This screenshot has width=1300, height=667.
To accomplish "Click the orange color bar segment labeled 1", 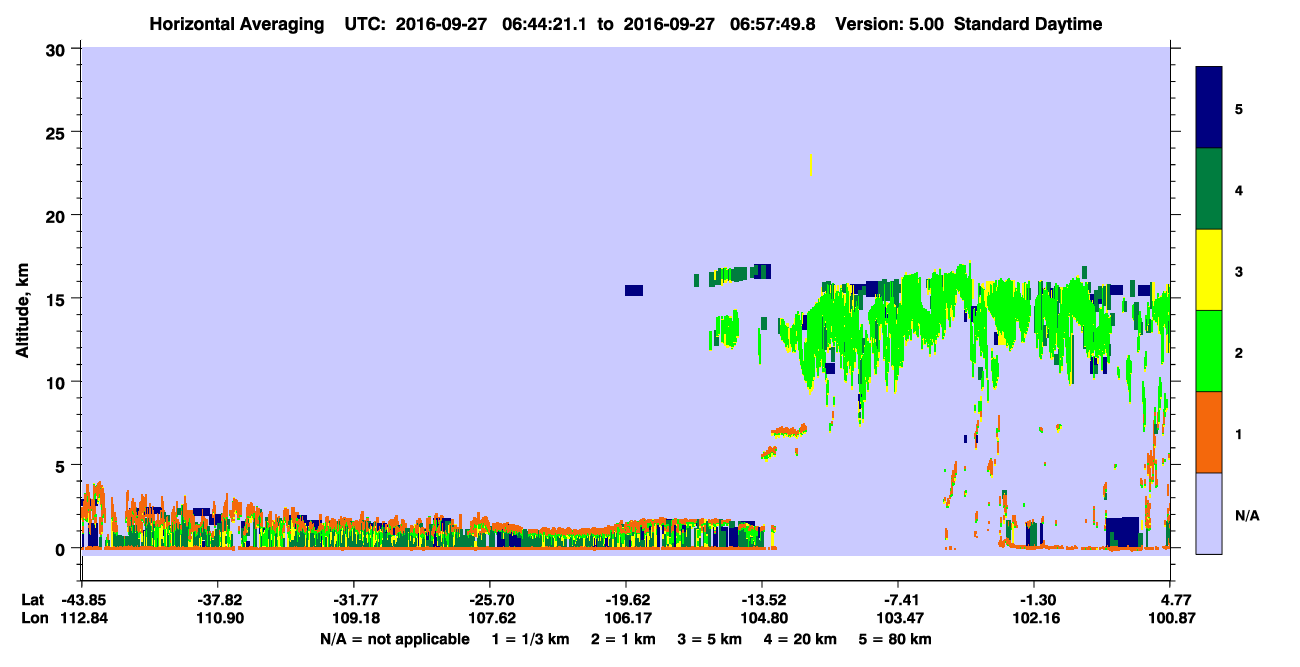I will (x=1209, y=432).
